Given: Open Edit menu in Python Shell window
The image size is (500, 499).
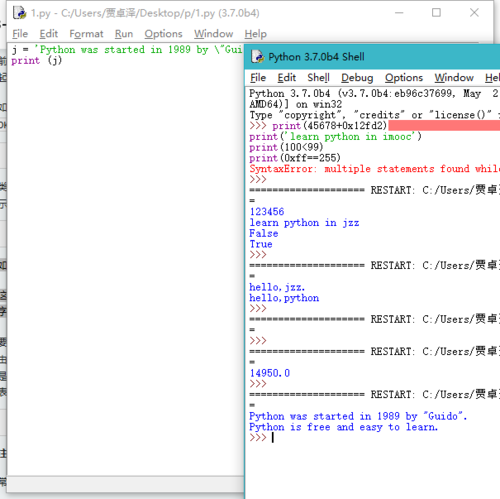Looking at the screenshot, I should click(x=287, y=78).
